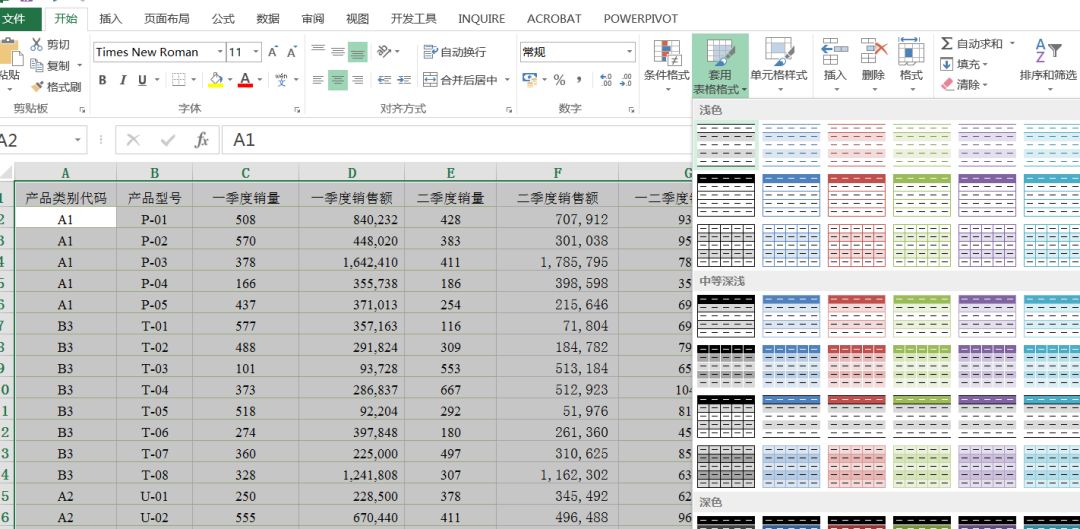
Task: Select cell containing P-03
Action: pyautogui.click(x=154, y=262)
